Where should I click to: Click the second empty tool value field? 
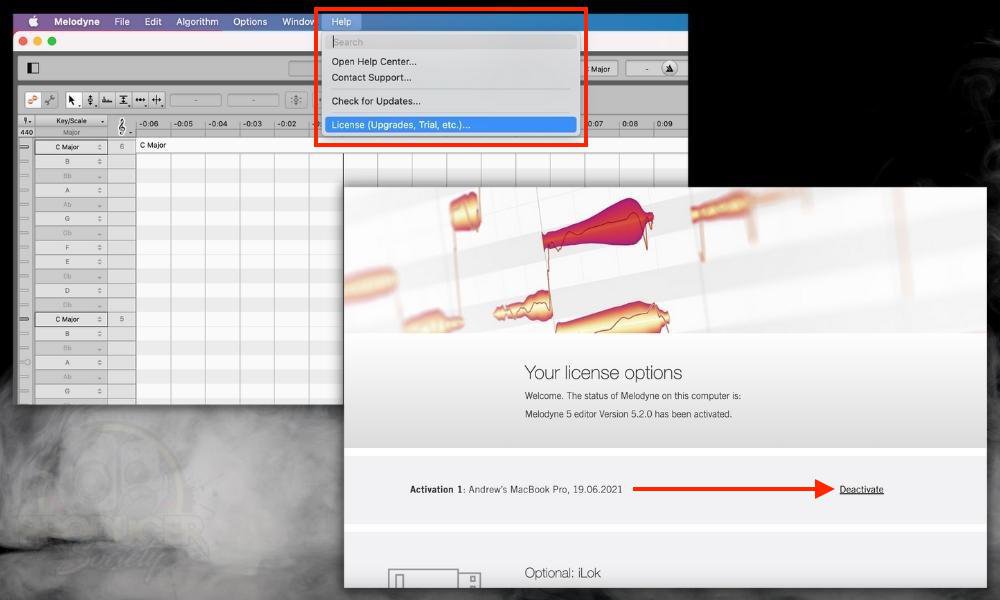[x=253, y=100]
